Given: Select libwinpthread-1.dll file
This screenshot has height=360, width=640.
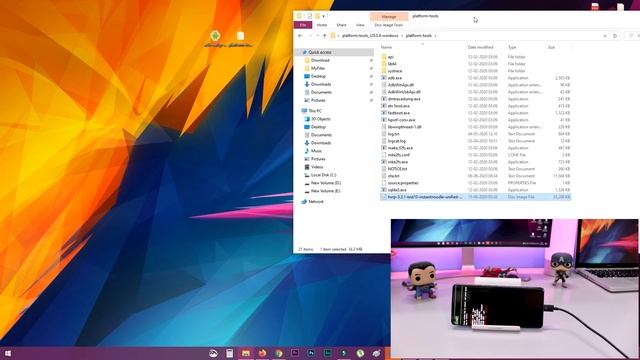Looking at the screenshot, I should 404,127.
